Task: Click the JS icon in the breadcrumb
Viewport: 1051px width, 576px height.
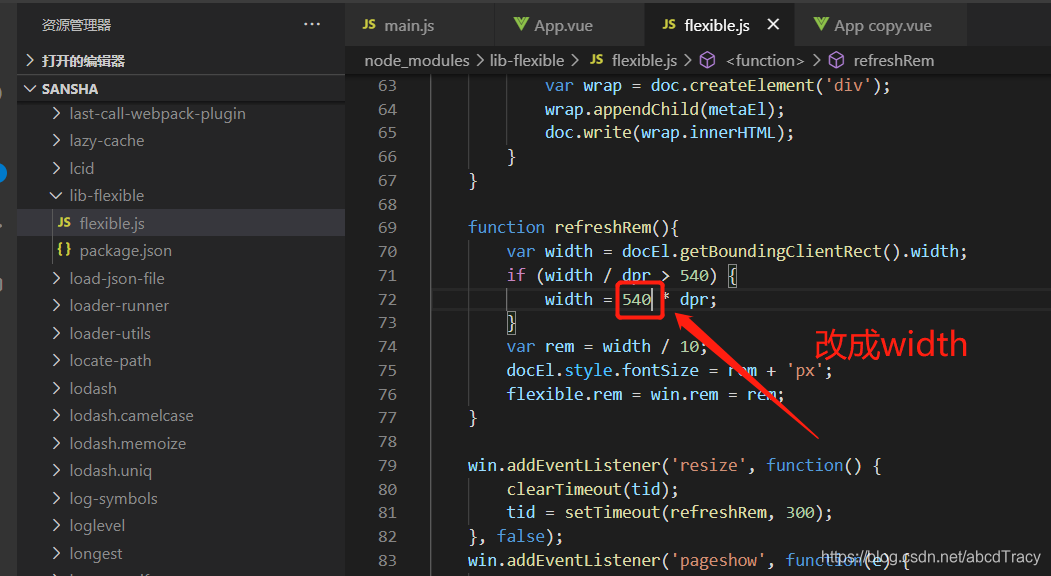Action: point(597,60)
